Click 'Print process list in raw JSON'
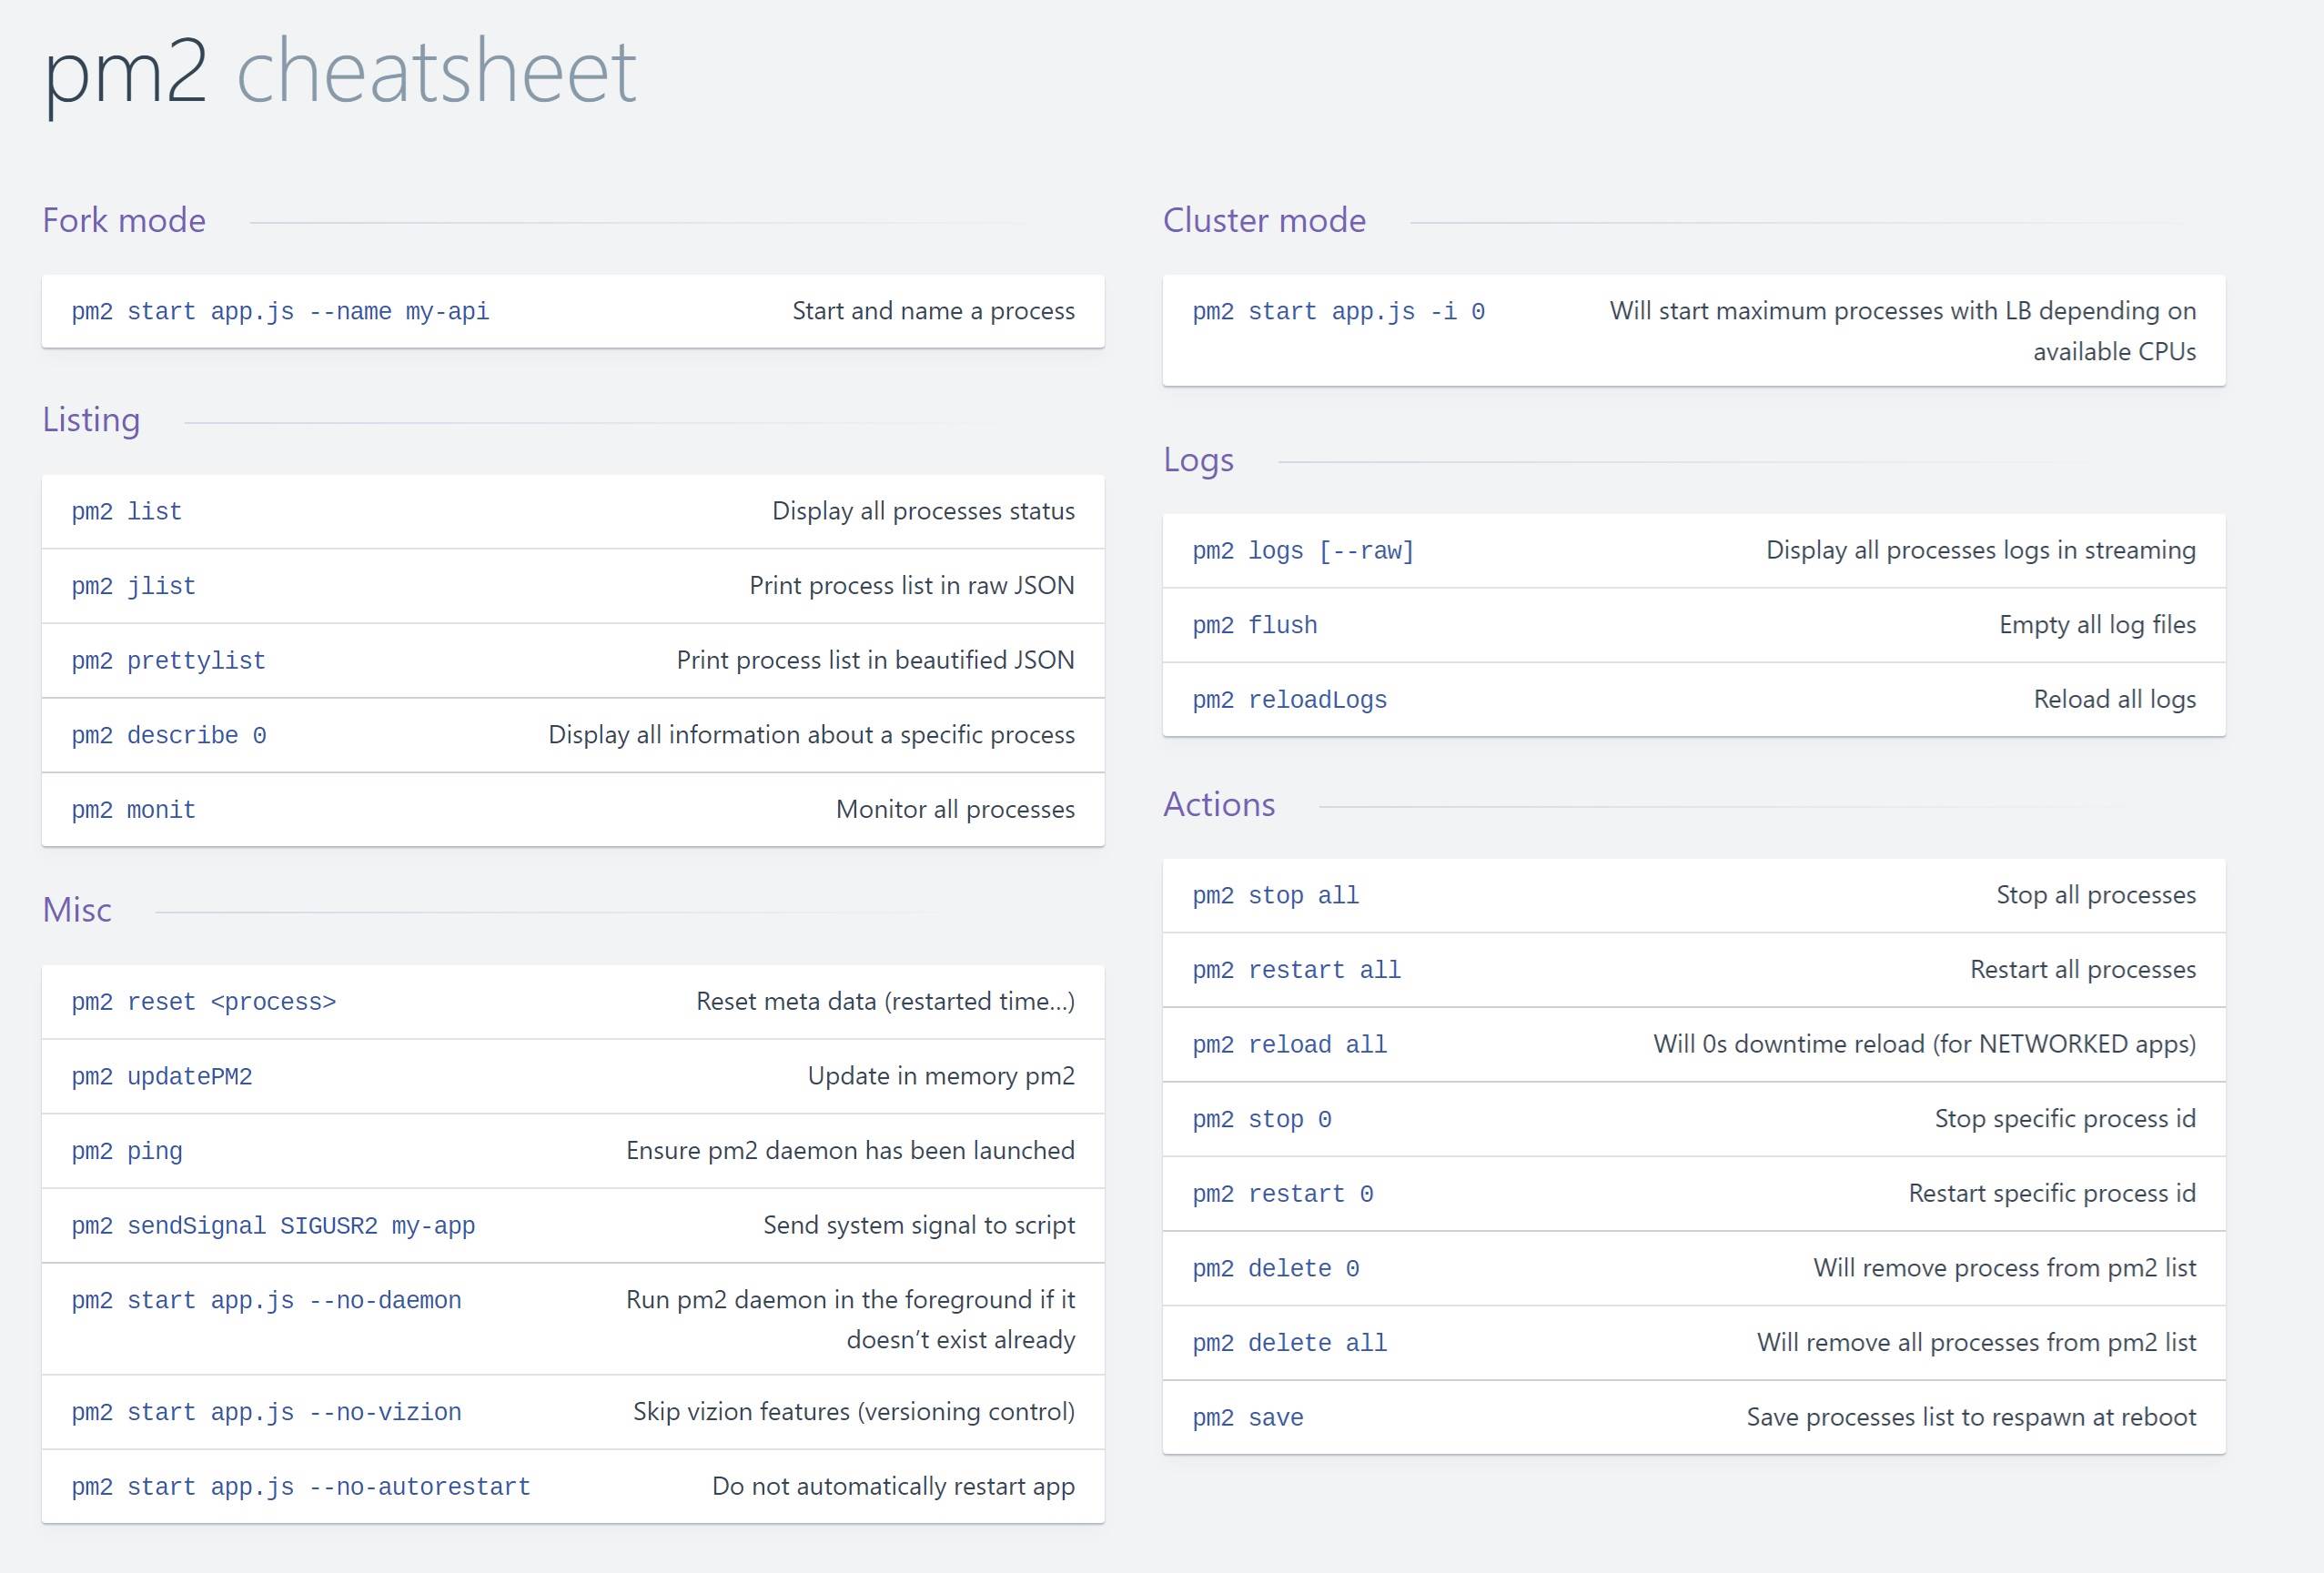This screenshot has height=1573, width=2324. [x=912, y=585]
